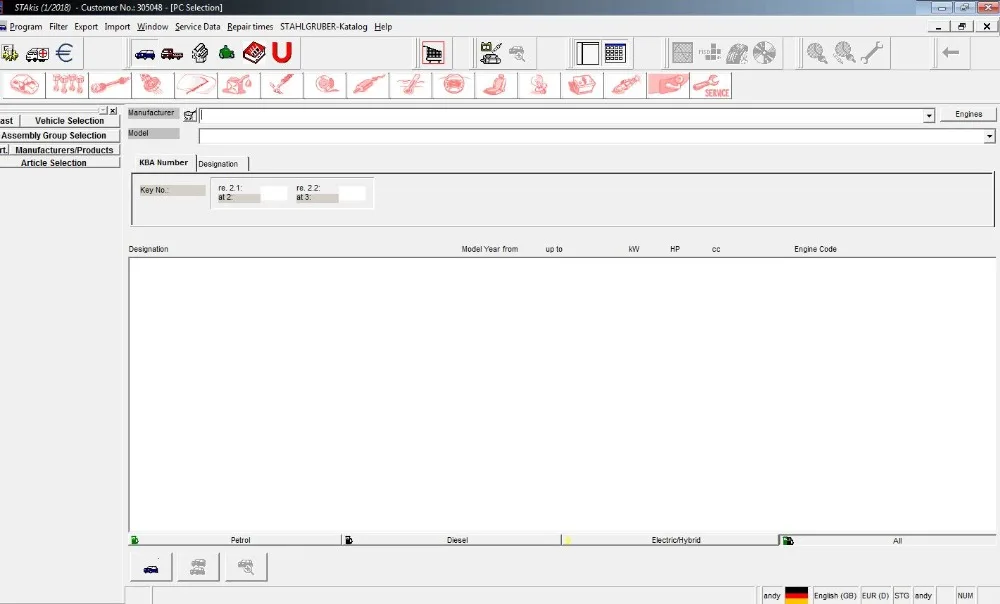
Task: Click the manufacturer favorites icon beside field
Action: pos(189,115)
